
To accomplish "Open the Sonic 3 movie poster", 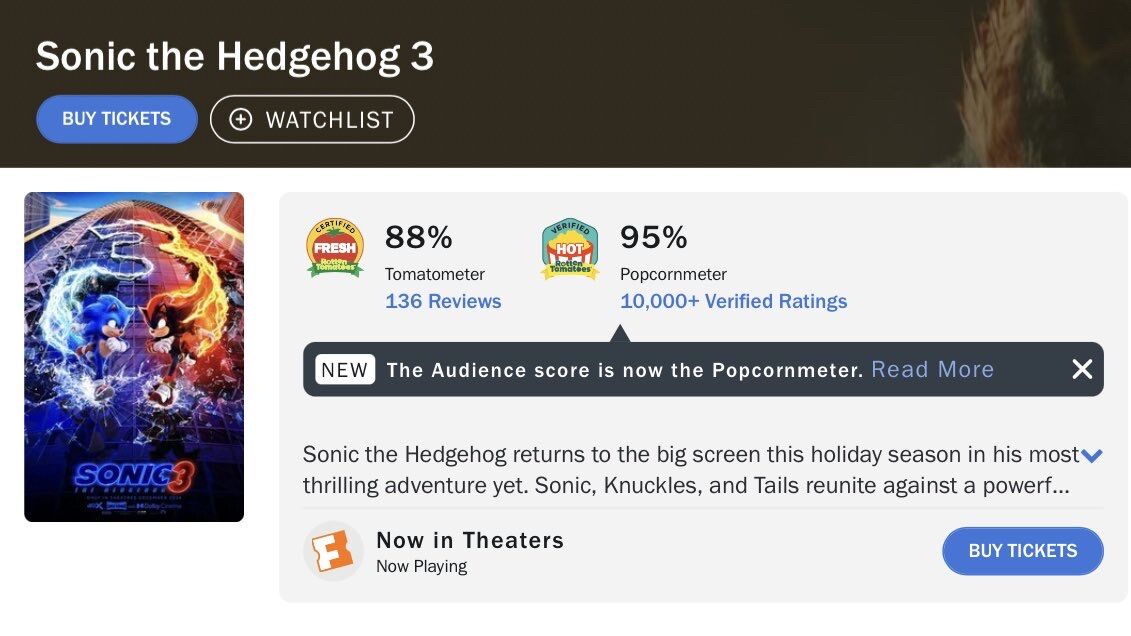I will pos(134,356).
